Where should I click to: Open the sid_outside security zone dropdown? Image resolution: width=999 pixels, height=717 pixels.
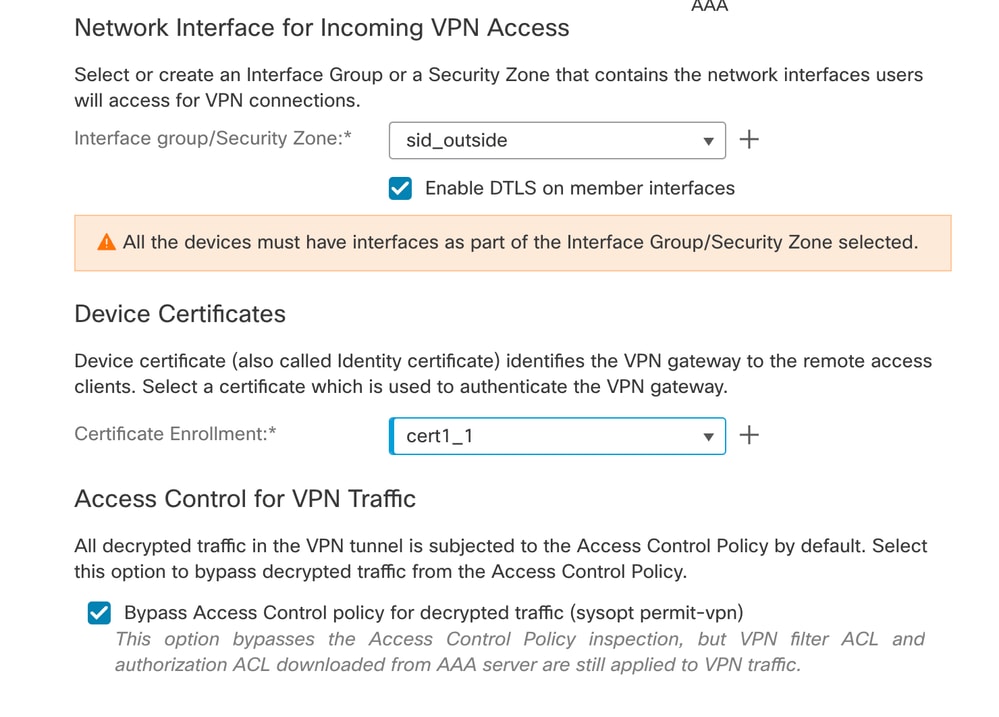[557, 140]
